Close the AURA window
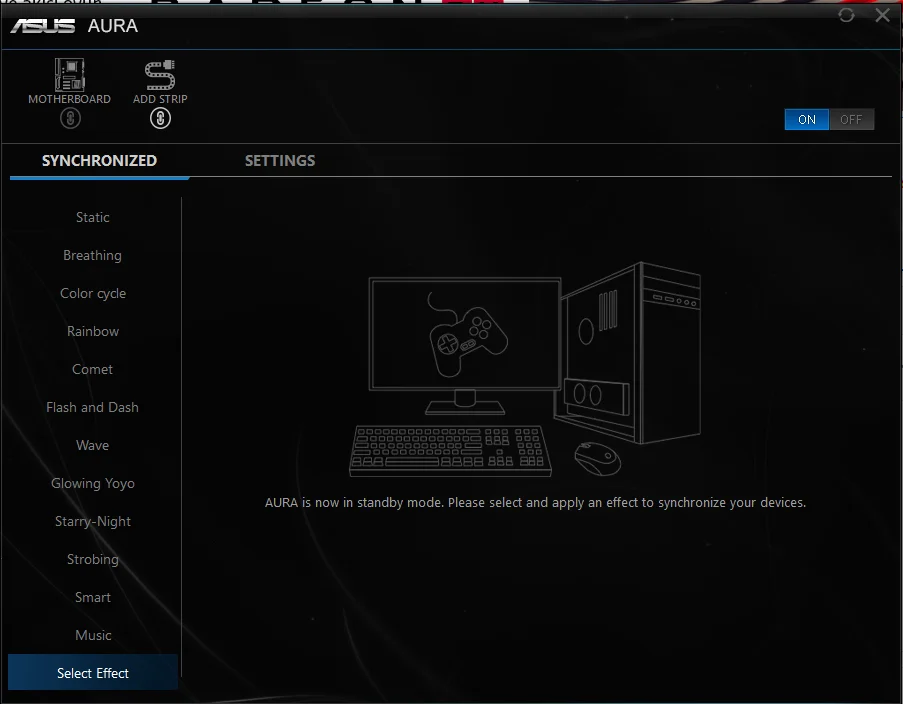Viewport: 903px width, 704px height. [x=882, y=15]
